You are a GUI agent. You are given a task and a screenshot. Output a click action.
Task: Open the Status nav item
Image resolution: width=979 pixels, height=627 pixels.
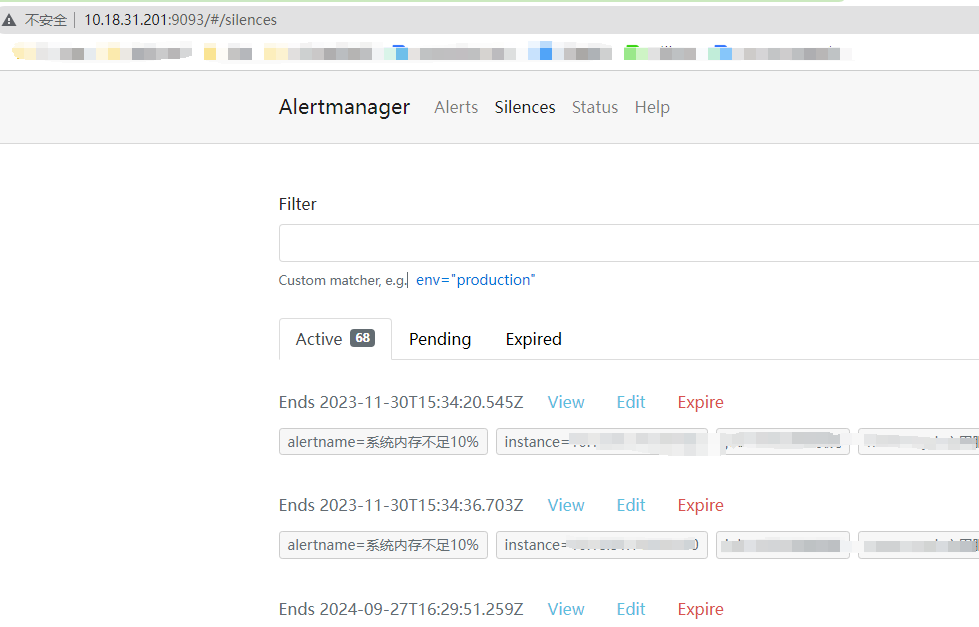point(594,107)
